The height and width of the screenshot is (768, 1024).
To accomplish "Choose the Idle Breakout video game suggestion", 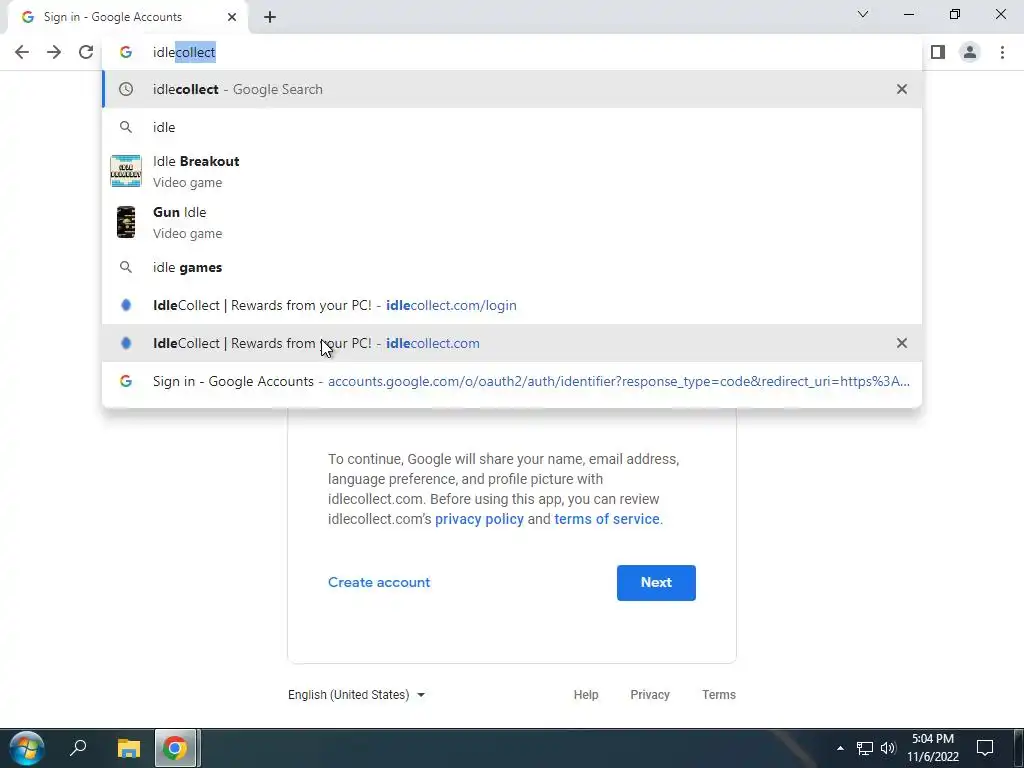I will [512, 171].
